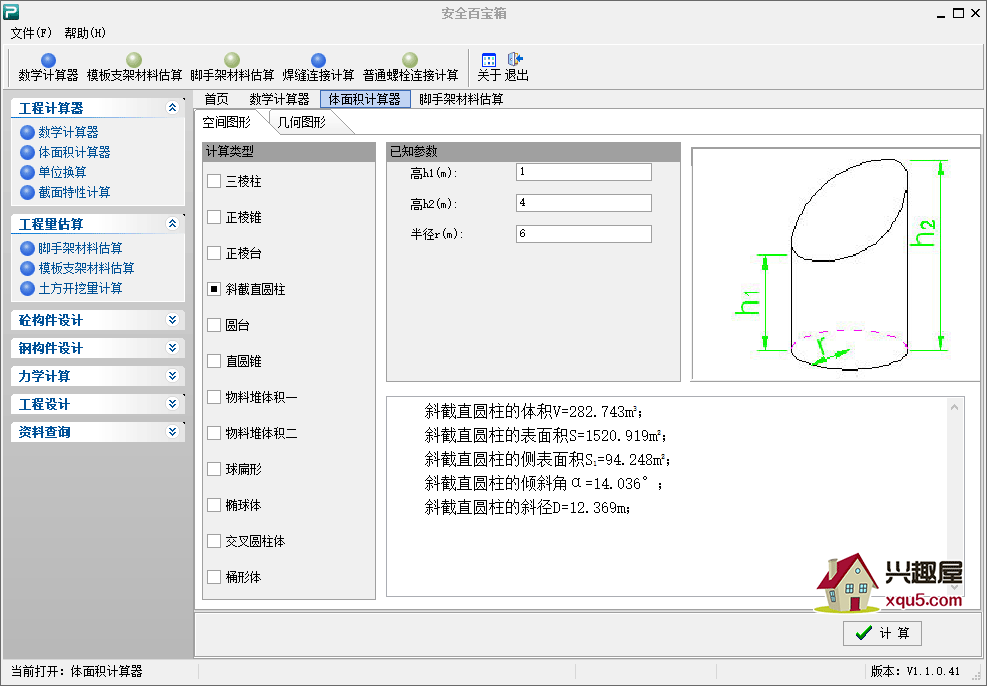The height and width of the screenshot is (686, 987).
Task: Check the 物料堆体积二 checkbox
Action: point(214,433)
